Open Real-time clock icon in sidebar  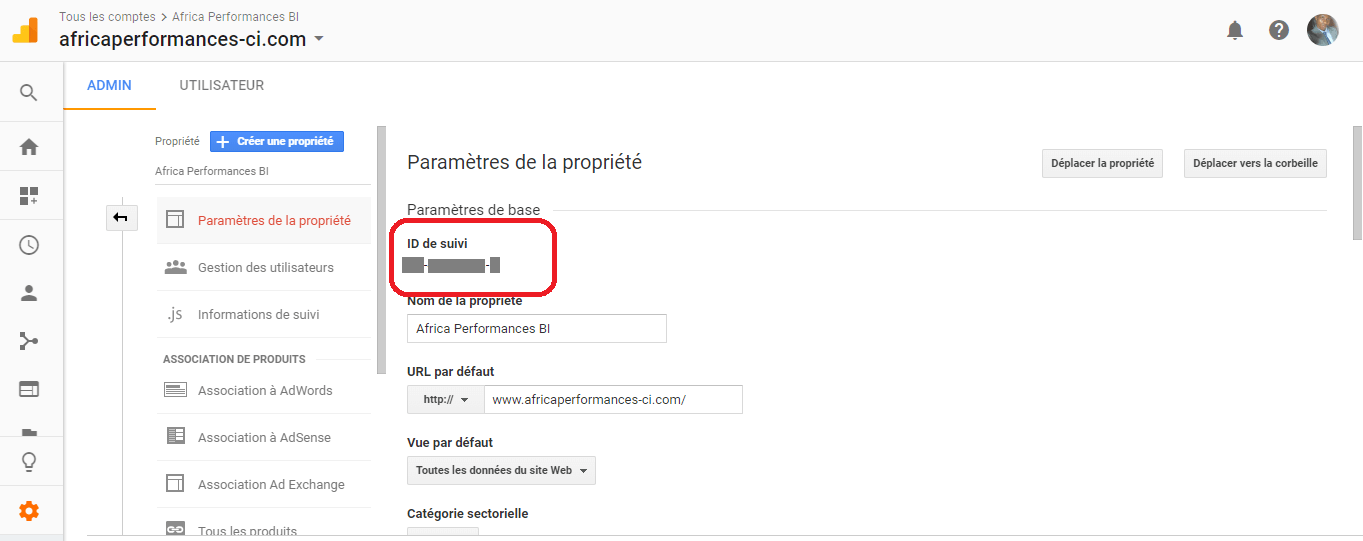(x=29, y=245)
